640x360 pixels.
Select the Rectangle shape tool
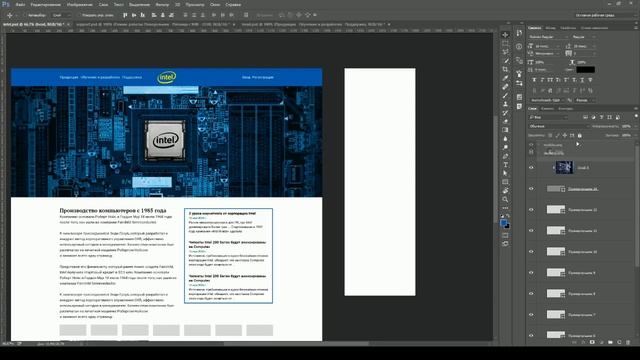[x=505, y=182]
